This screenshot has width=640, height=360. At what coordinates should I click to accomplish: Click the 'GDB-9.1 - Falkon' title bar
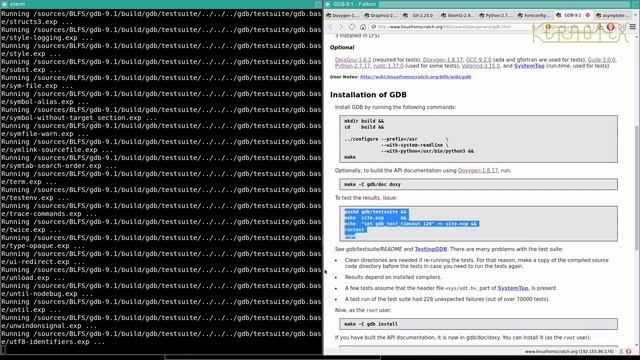click(482, 4)
